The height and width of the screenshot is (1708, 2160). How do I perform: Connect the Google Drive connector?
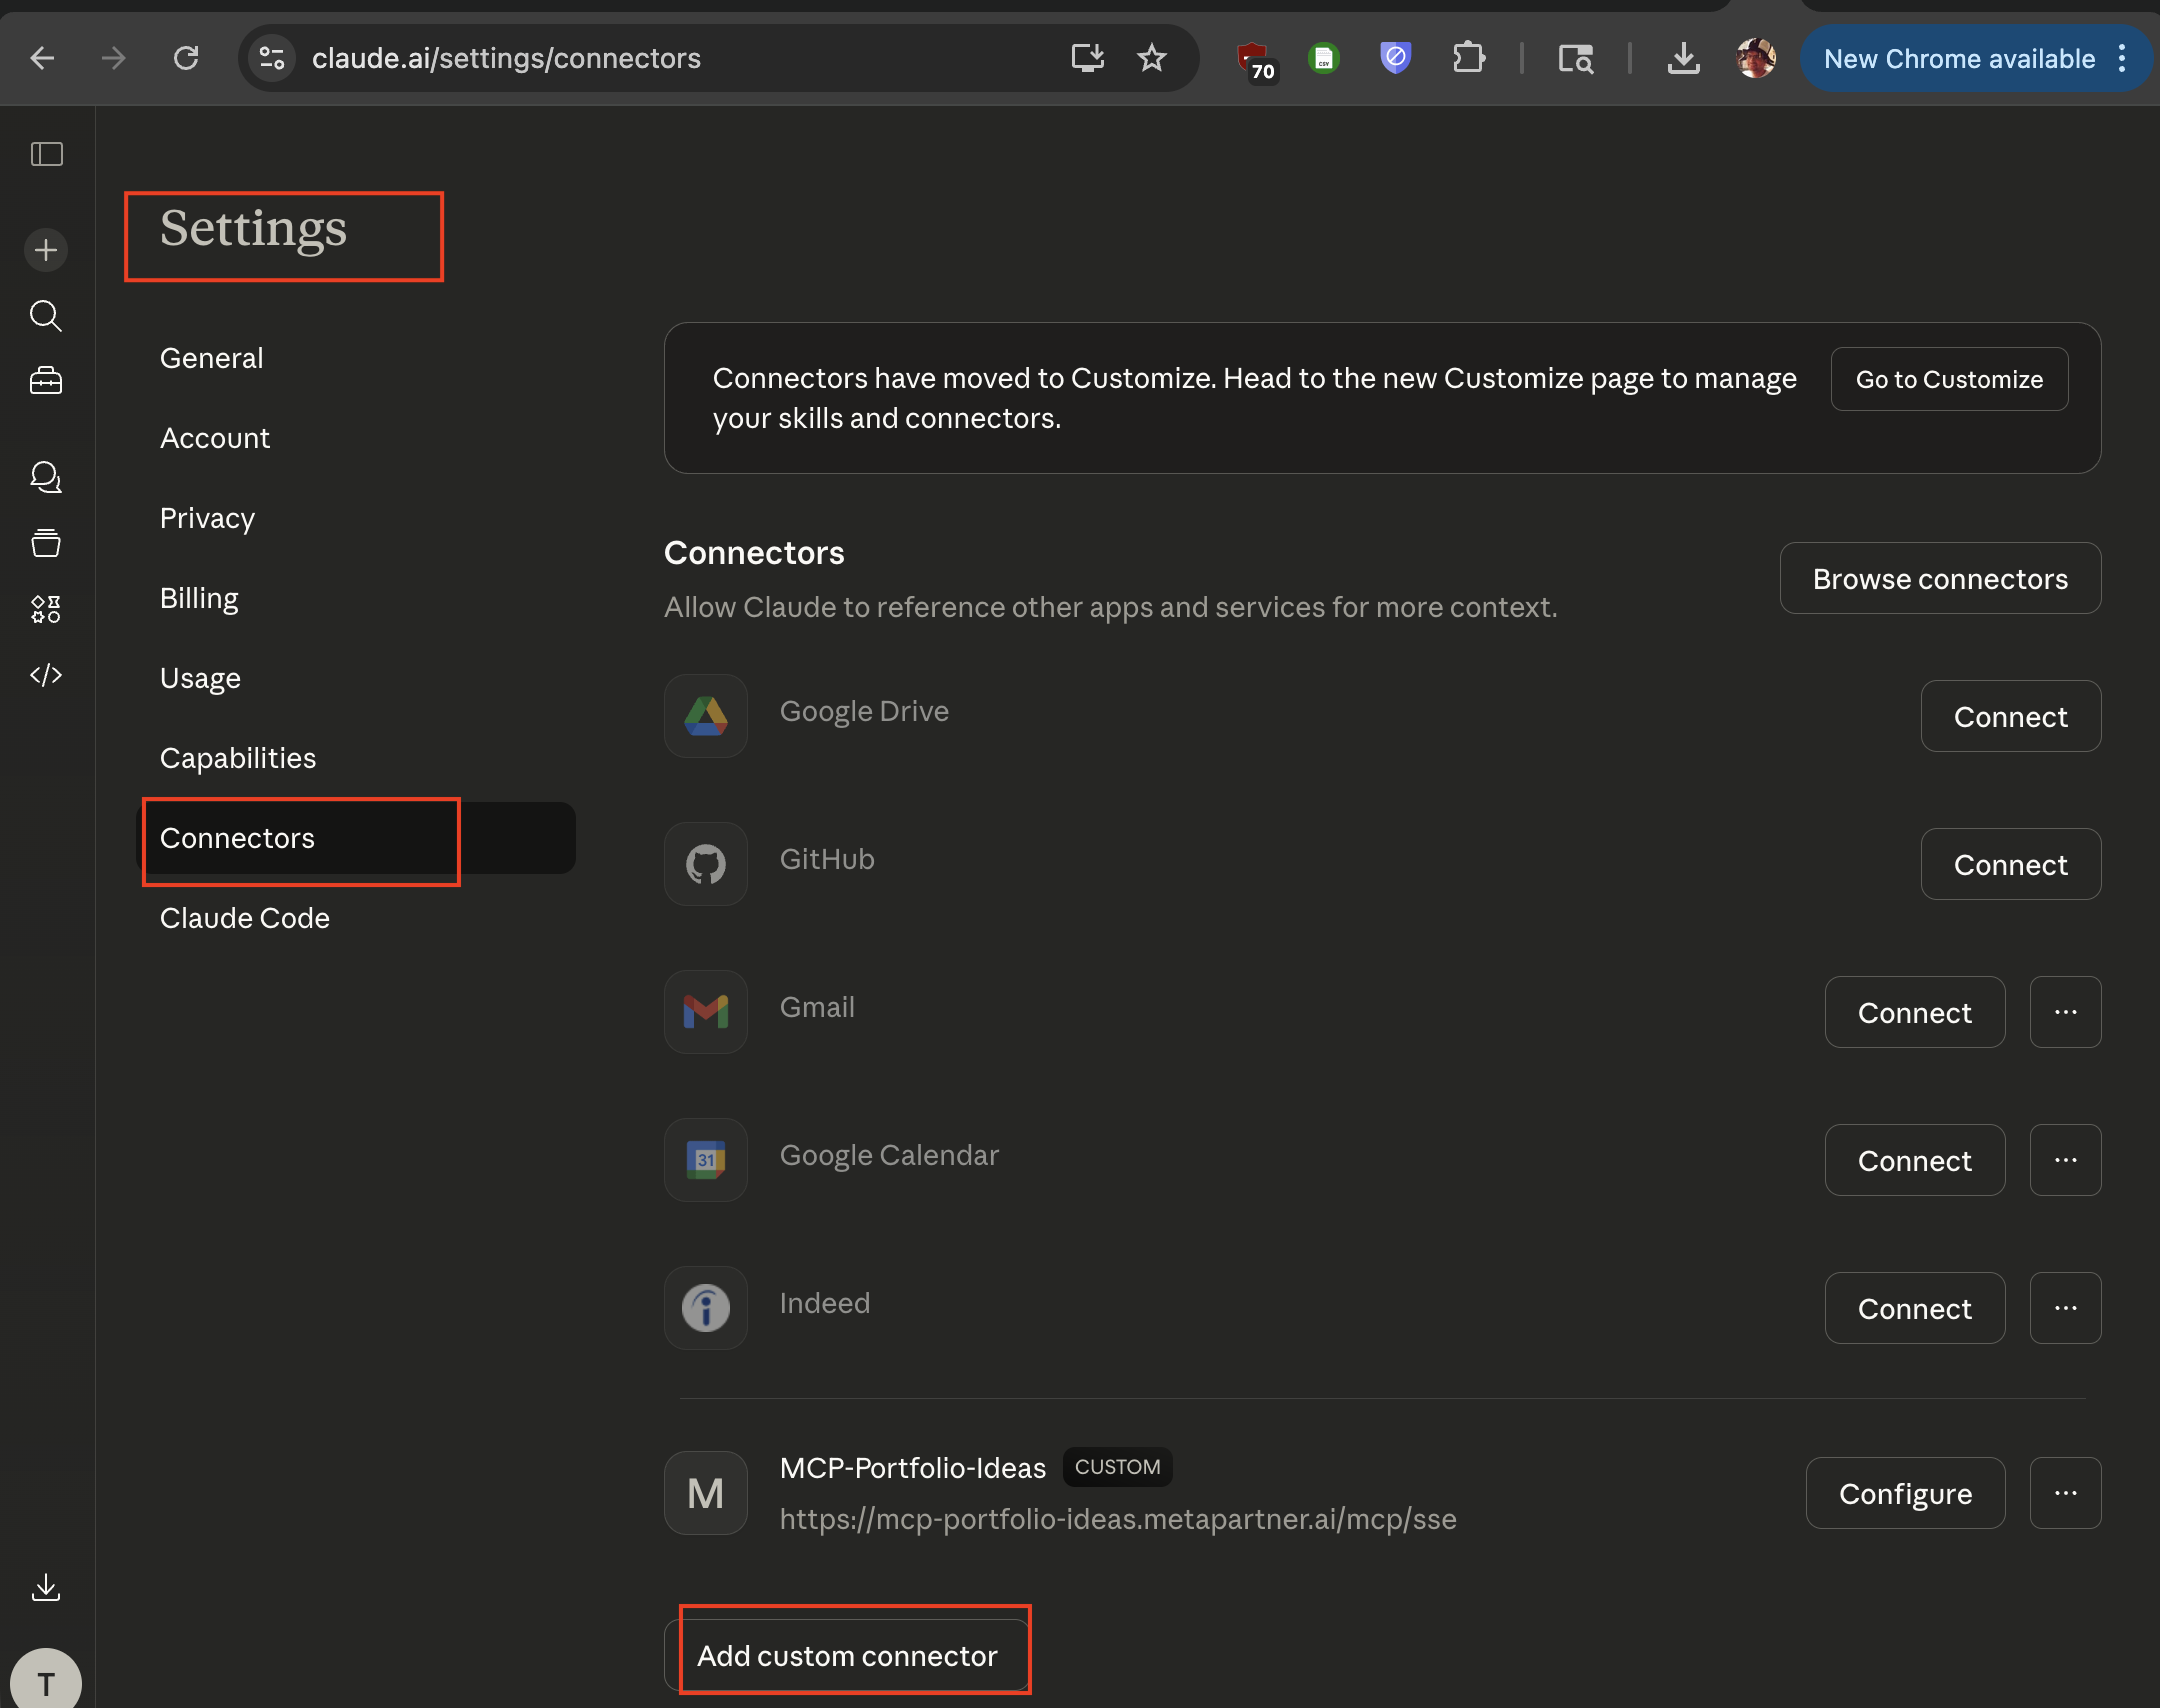point(2010,716)
